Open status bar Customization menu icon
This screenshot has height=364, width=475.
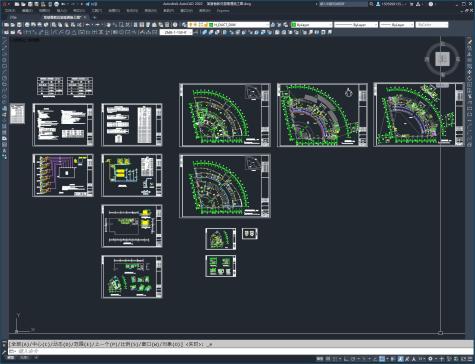(x=470, y=359)
